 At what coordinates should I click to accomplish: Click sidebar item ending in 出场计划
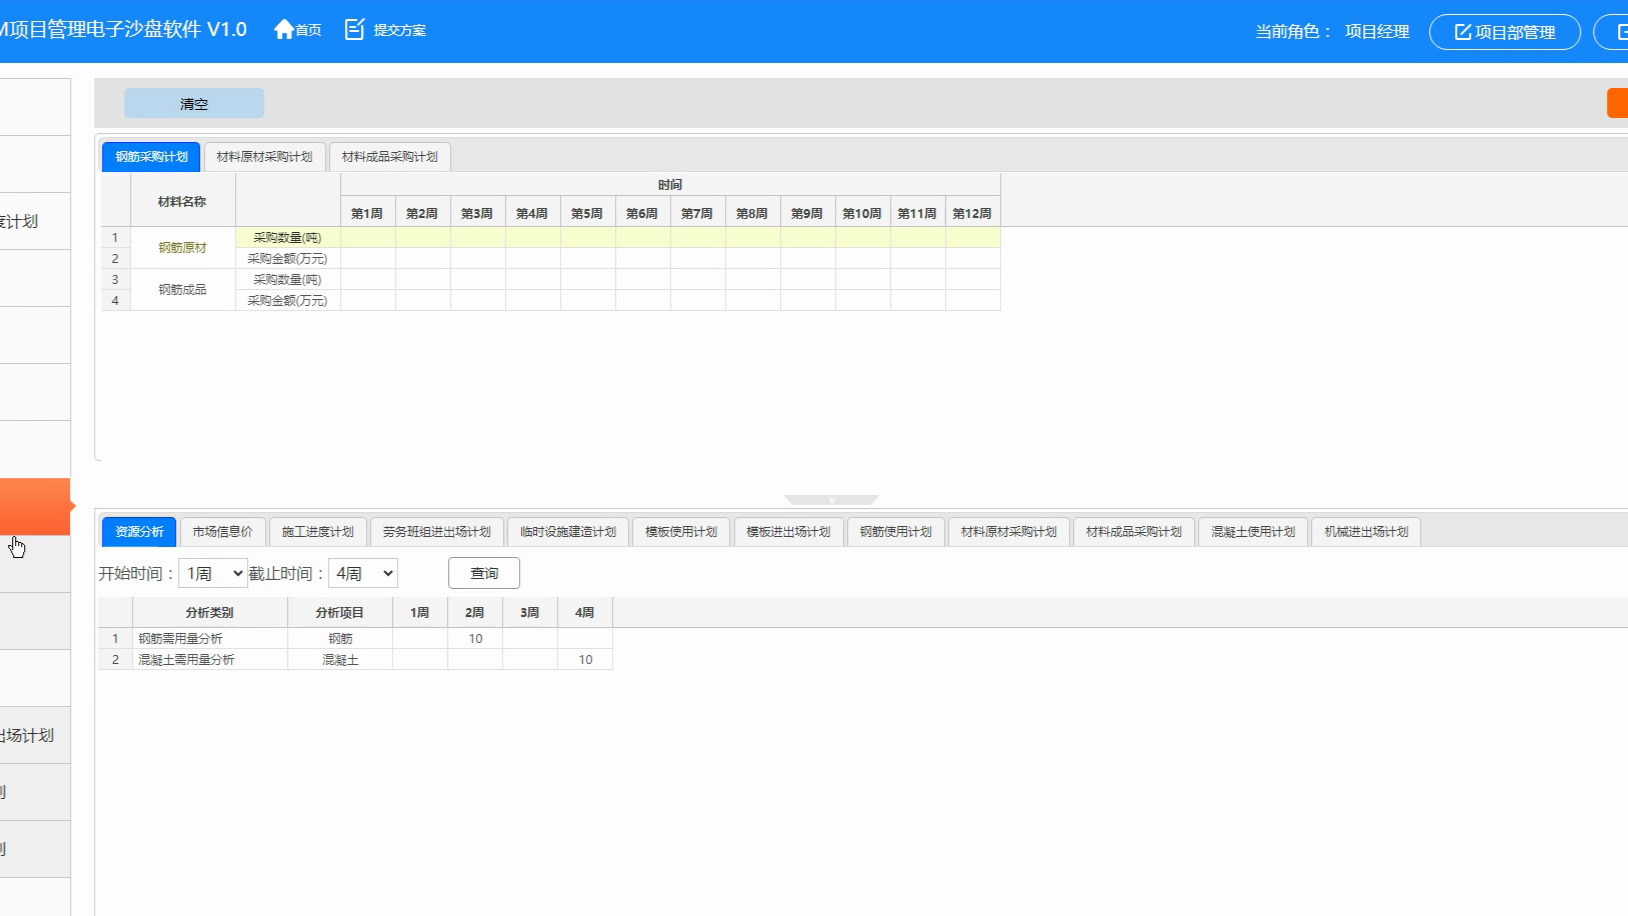tap(35, 735)
